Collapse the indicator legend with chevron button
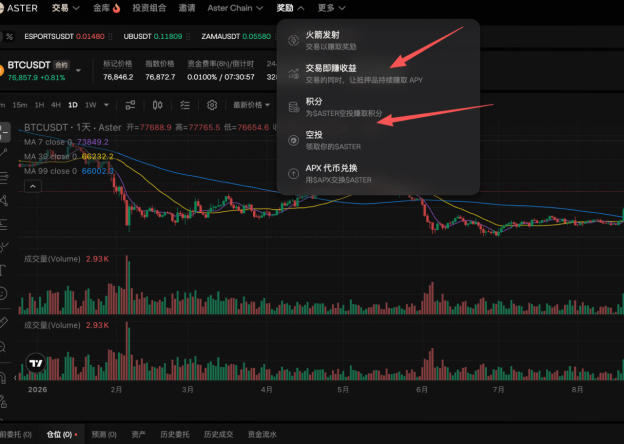Image resolution: width=624 pixels, height=444 pixels. (x=33, y=186)
